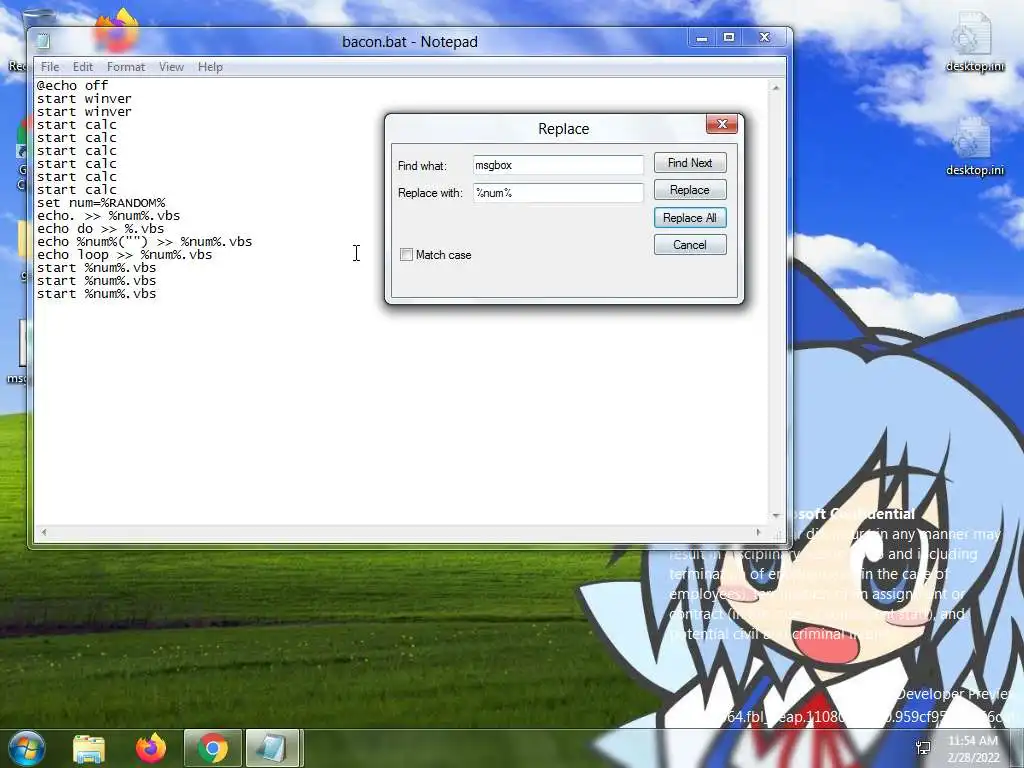
Task: Open the Format menu
Action: point(125,67)
